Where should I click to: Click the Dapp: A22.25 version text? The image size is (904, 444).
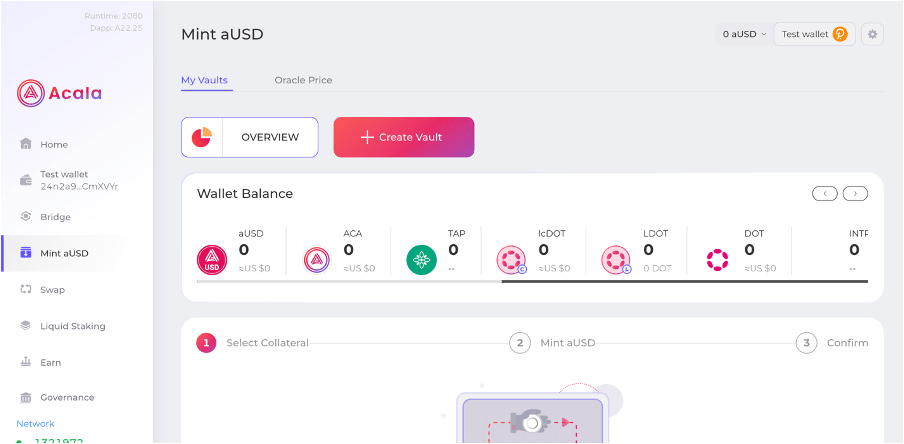click(x=116, y=28)
